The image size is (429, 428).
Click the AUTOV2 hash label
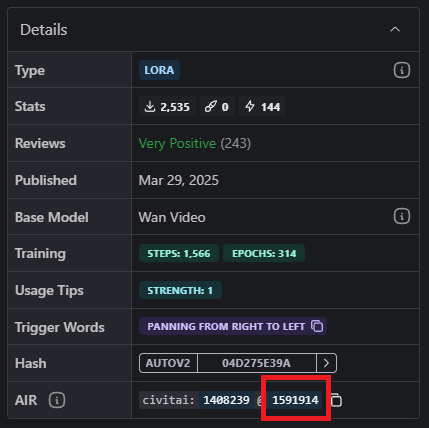[x=168, y=363]
